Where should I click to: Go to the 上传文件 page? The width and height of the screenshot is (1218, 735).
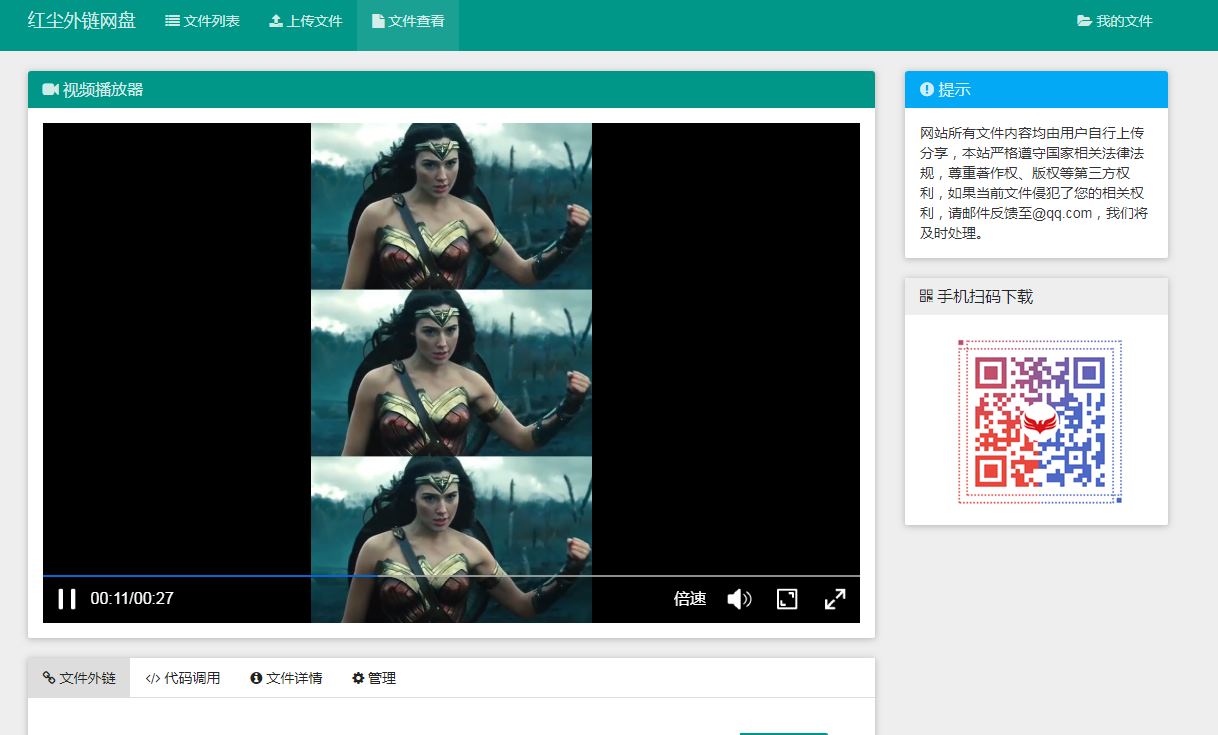(305, 21)
